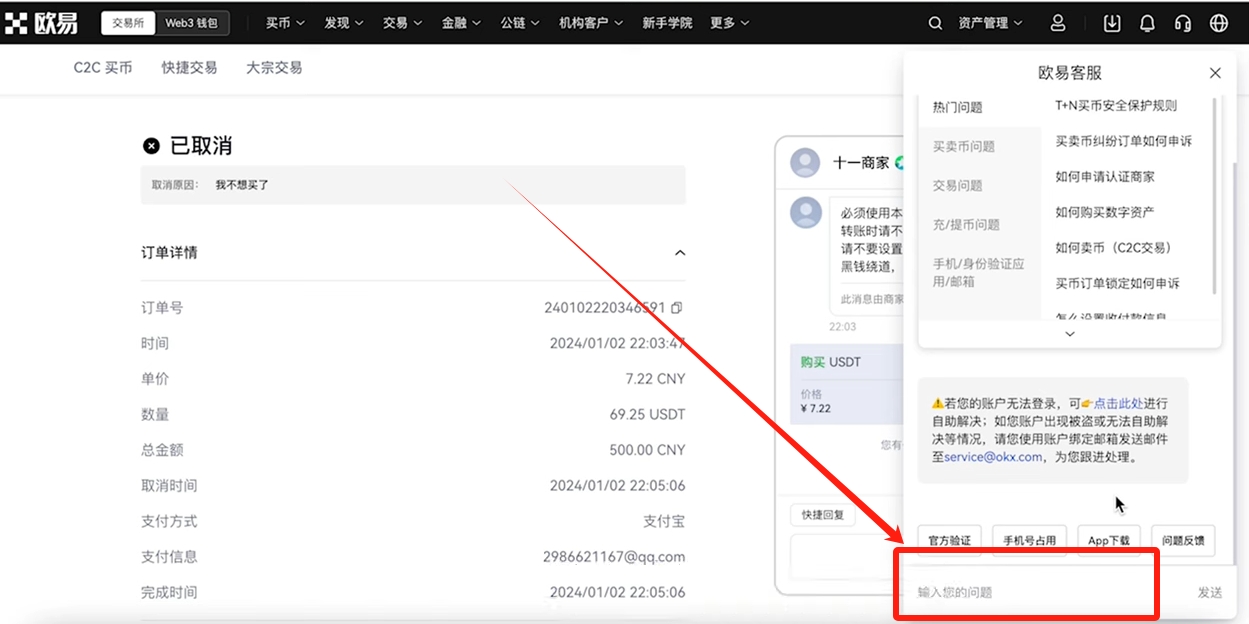Open the 资产管理 dropdown

click(x=990, y=23)
